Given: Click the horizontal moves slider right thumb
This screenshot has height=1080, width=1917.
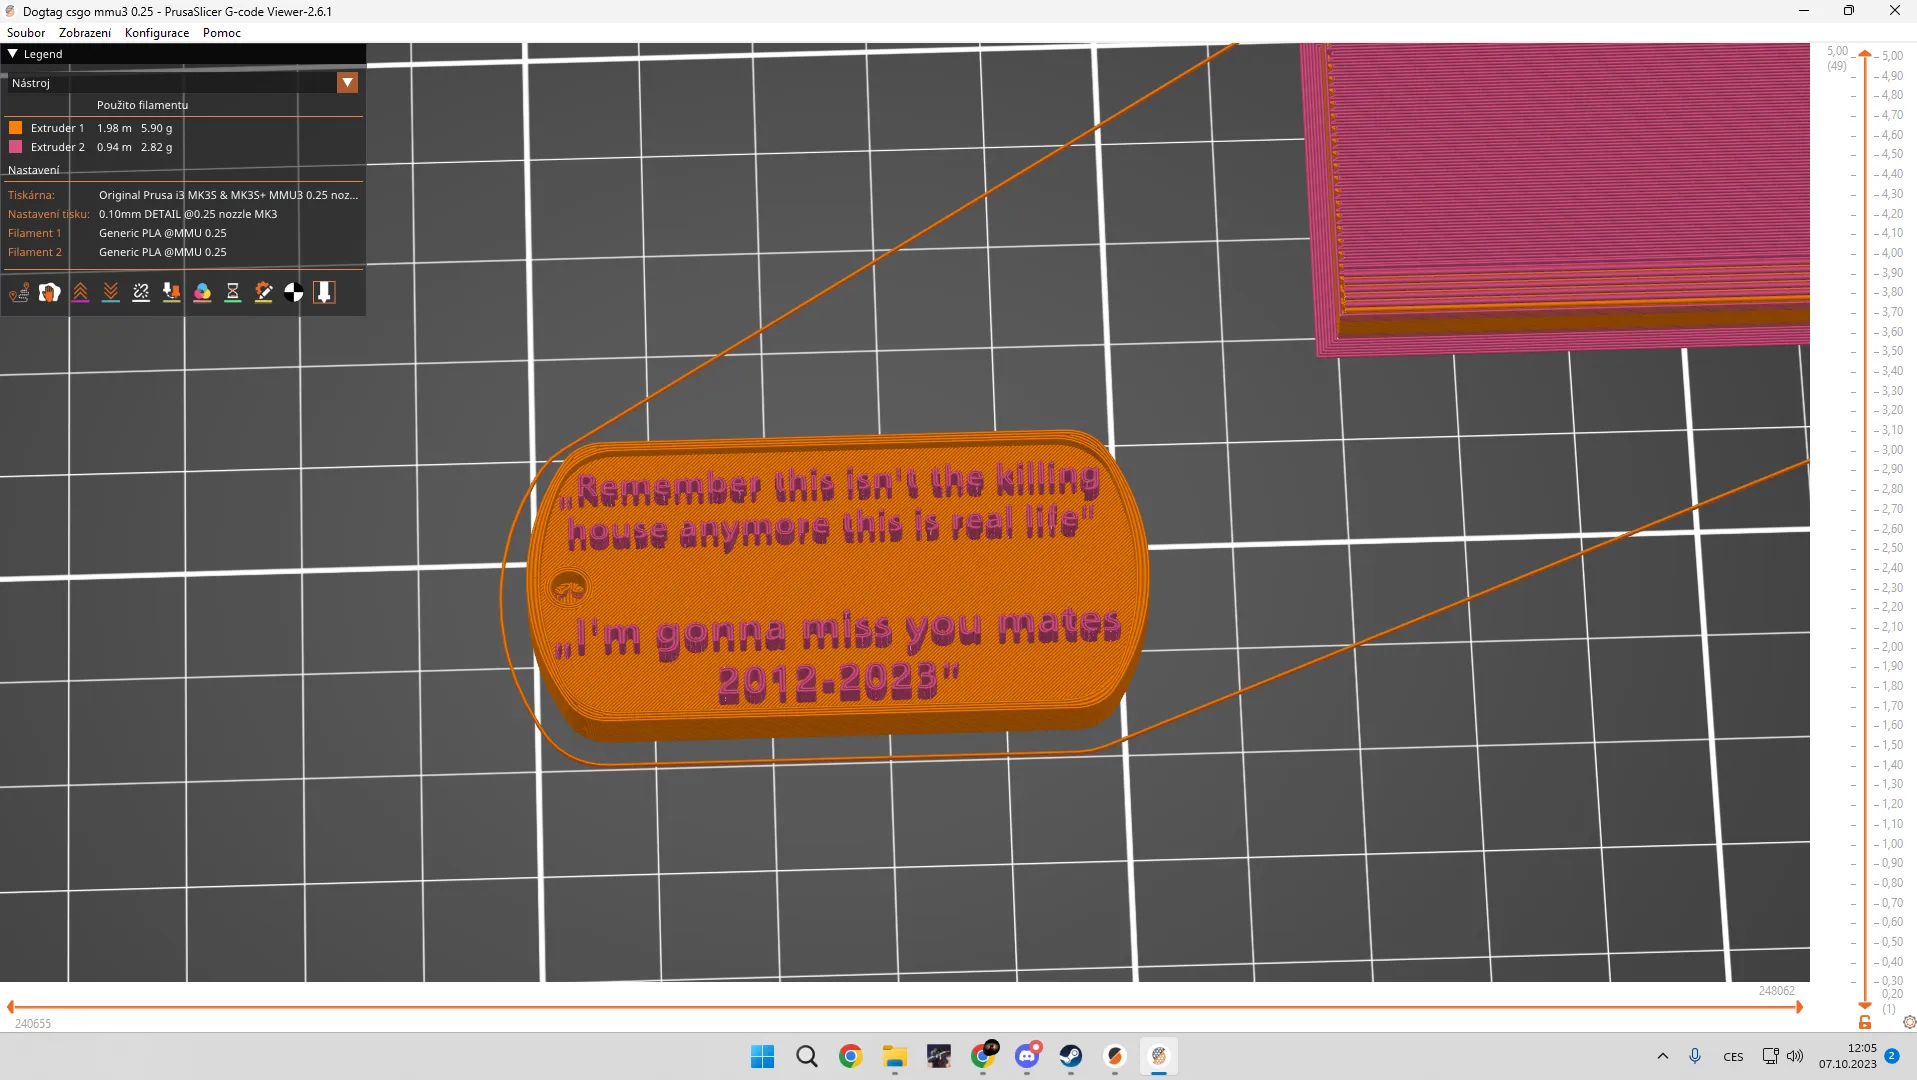Looking at the screenshot, I should [1799, 1007].
